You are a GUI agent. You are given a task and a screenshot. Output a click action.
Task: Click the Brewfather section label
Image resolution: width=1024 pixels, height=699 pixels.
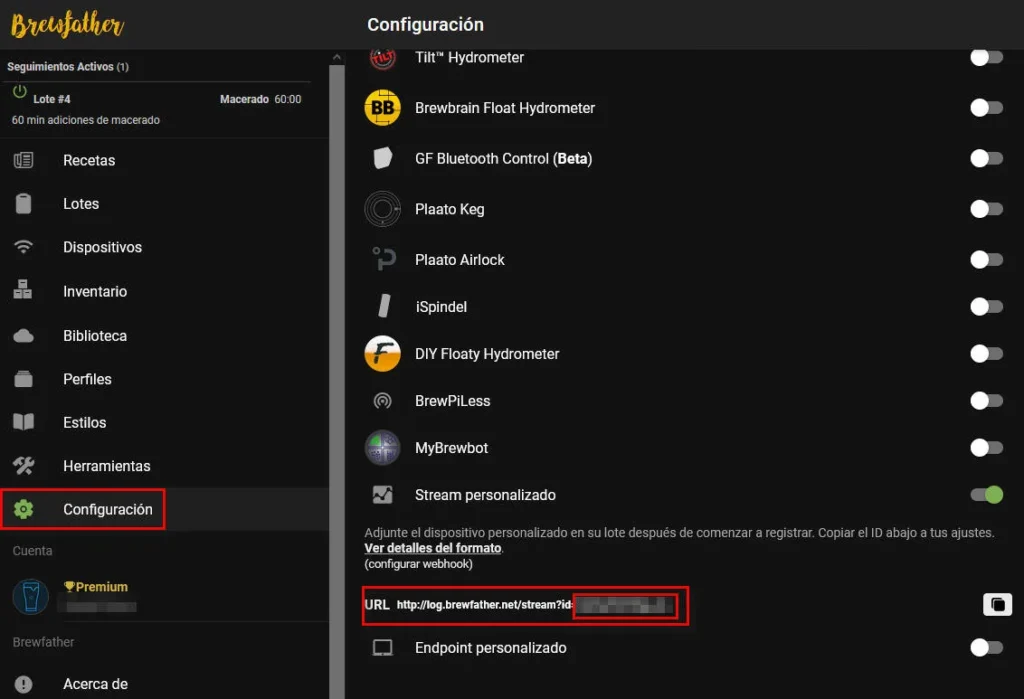pos(43,642)
